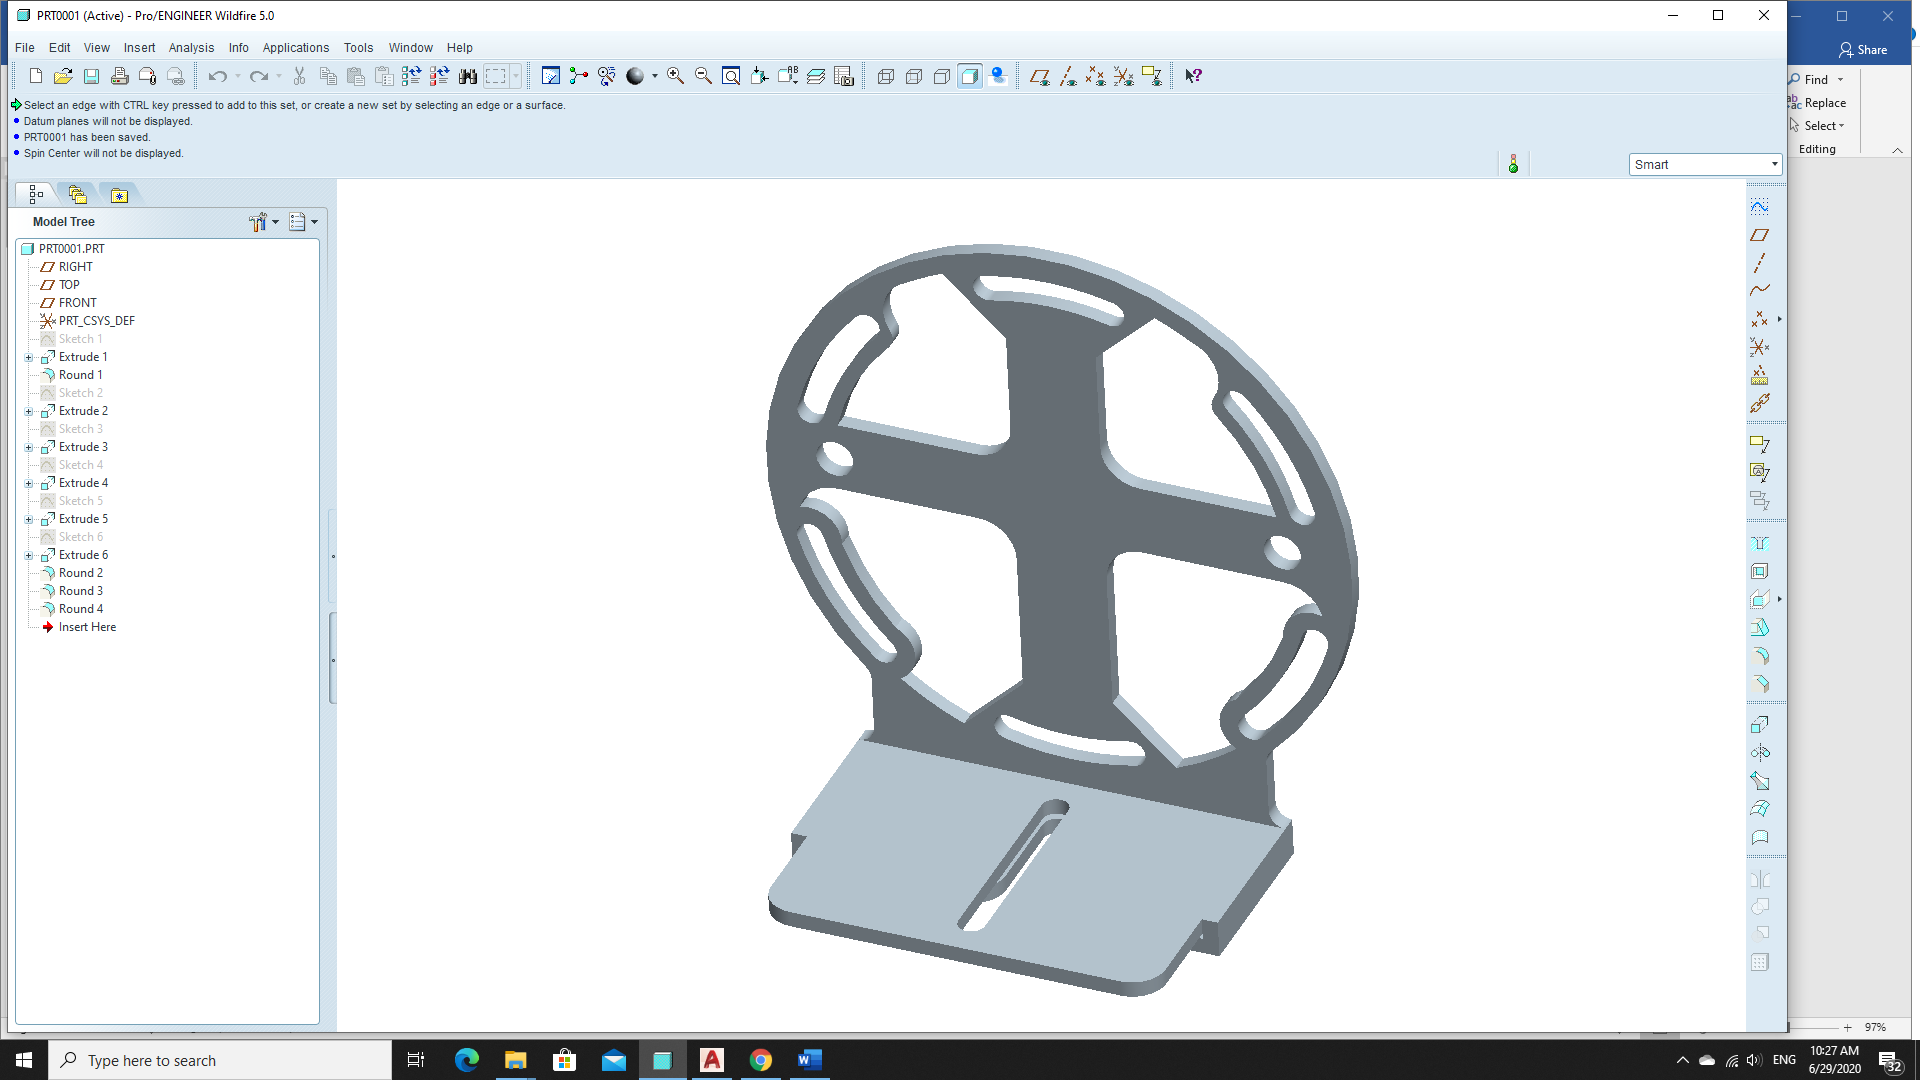Click the Replace button in Word

[1825, 103]
